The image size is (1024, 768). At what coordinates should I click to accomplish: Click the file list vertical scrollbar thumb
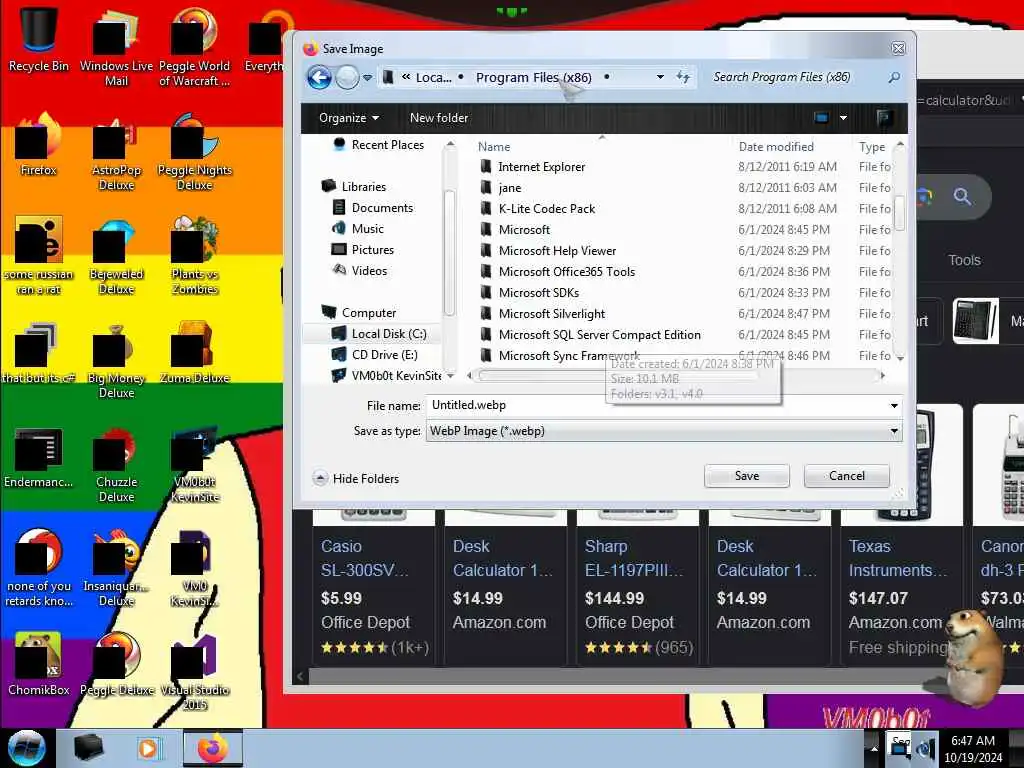point(899,212)
